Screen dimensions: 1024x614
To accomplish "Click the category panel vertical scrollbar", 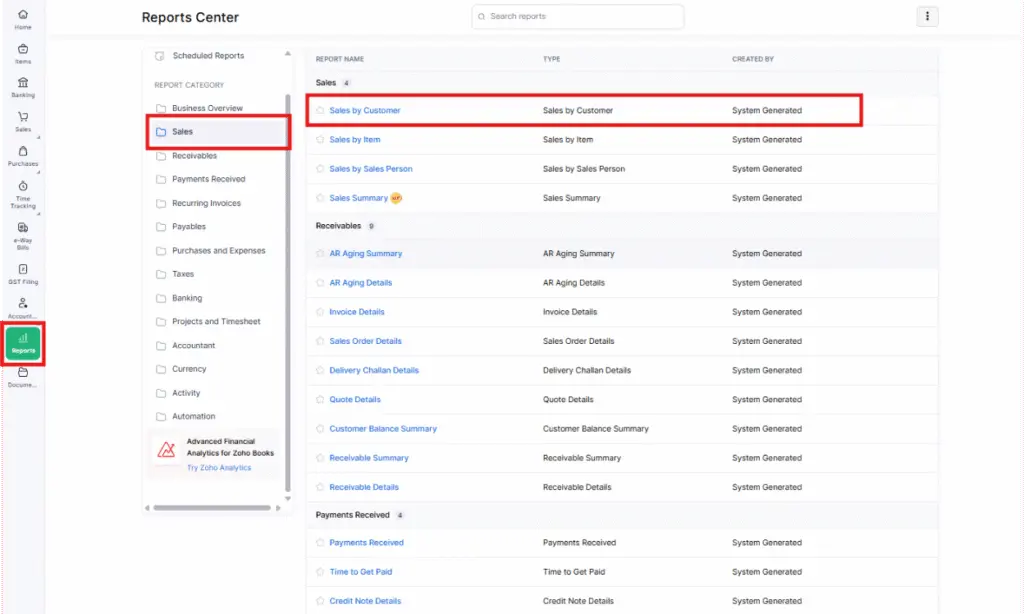I will (288, 293).
